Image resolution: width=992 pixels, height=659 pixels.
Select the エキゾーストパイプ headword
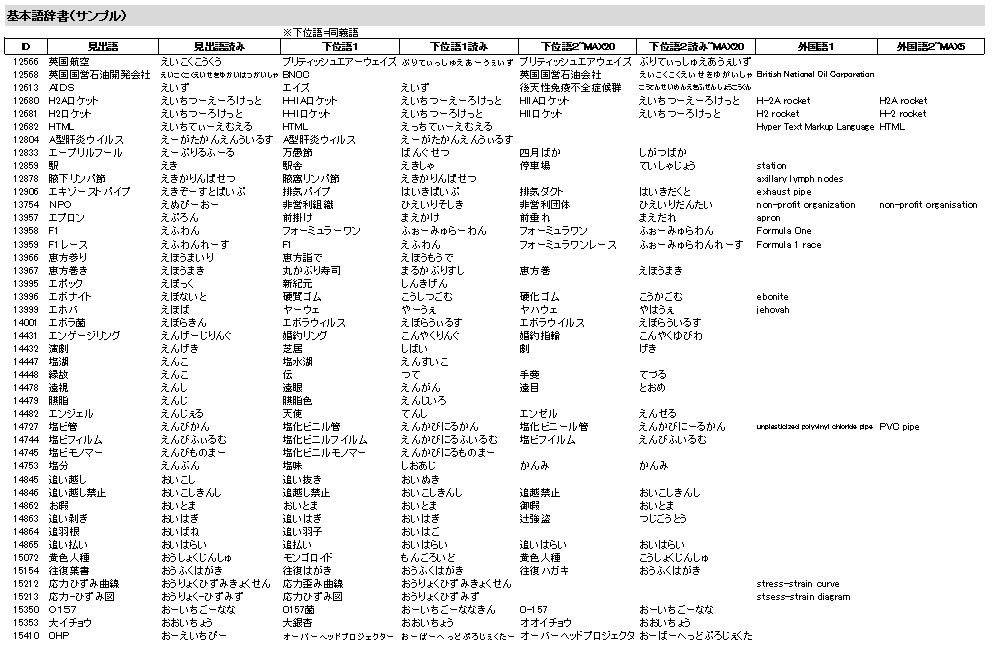pos(89,192)
